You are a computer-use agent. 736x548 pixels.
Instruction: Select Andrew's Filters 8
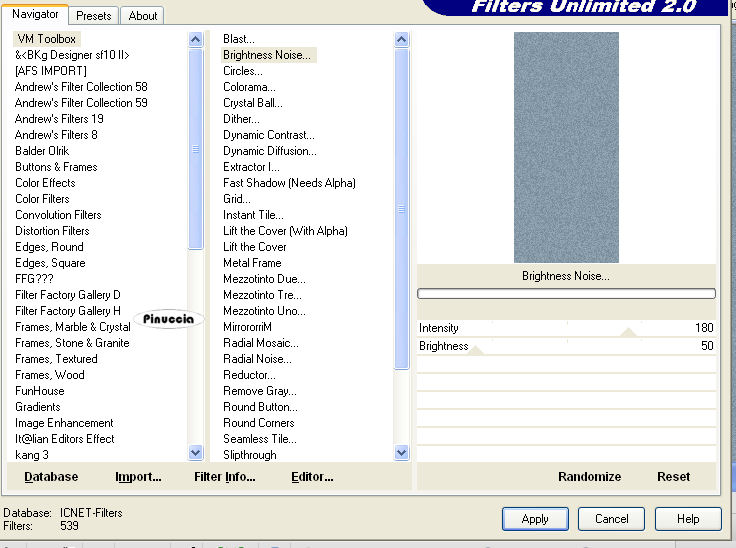pyautogui.click(x=56, y=135)
